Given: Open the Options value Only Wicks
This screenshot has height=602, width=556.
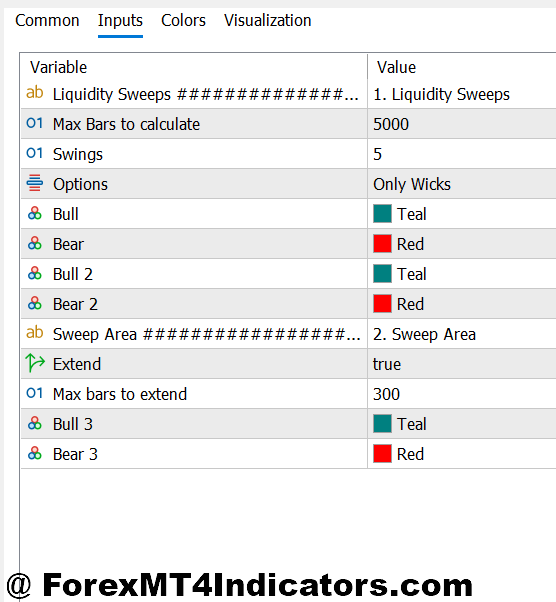Looking at the screenshot, I should 462,184.
